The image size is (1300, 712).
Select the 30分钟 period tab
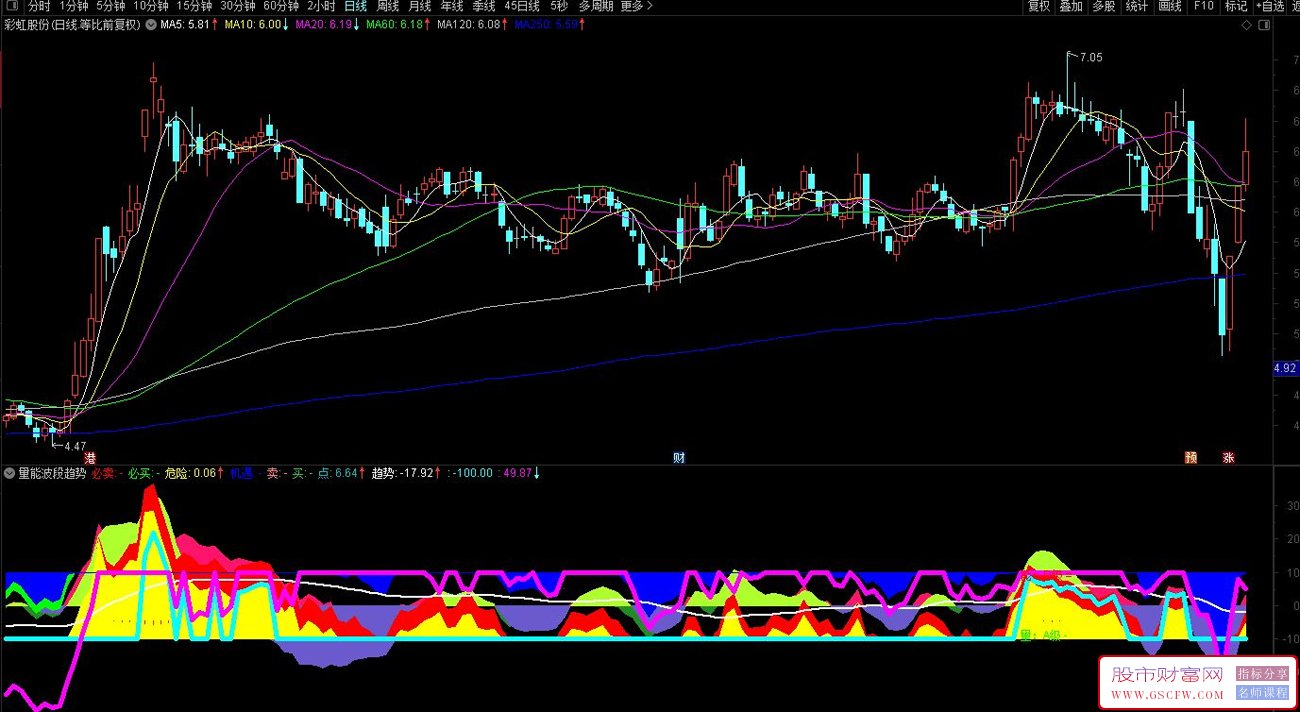point(238,6)
